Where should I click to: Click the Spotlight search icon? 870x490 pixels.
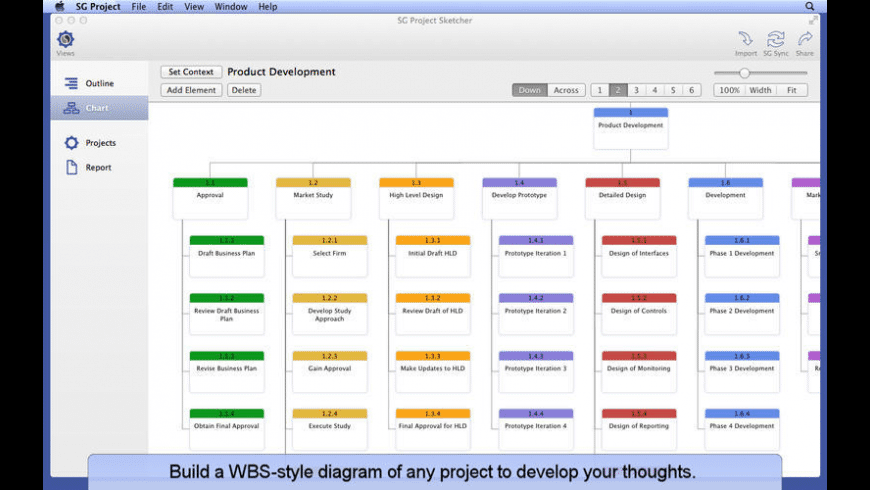click(810, 7)
